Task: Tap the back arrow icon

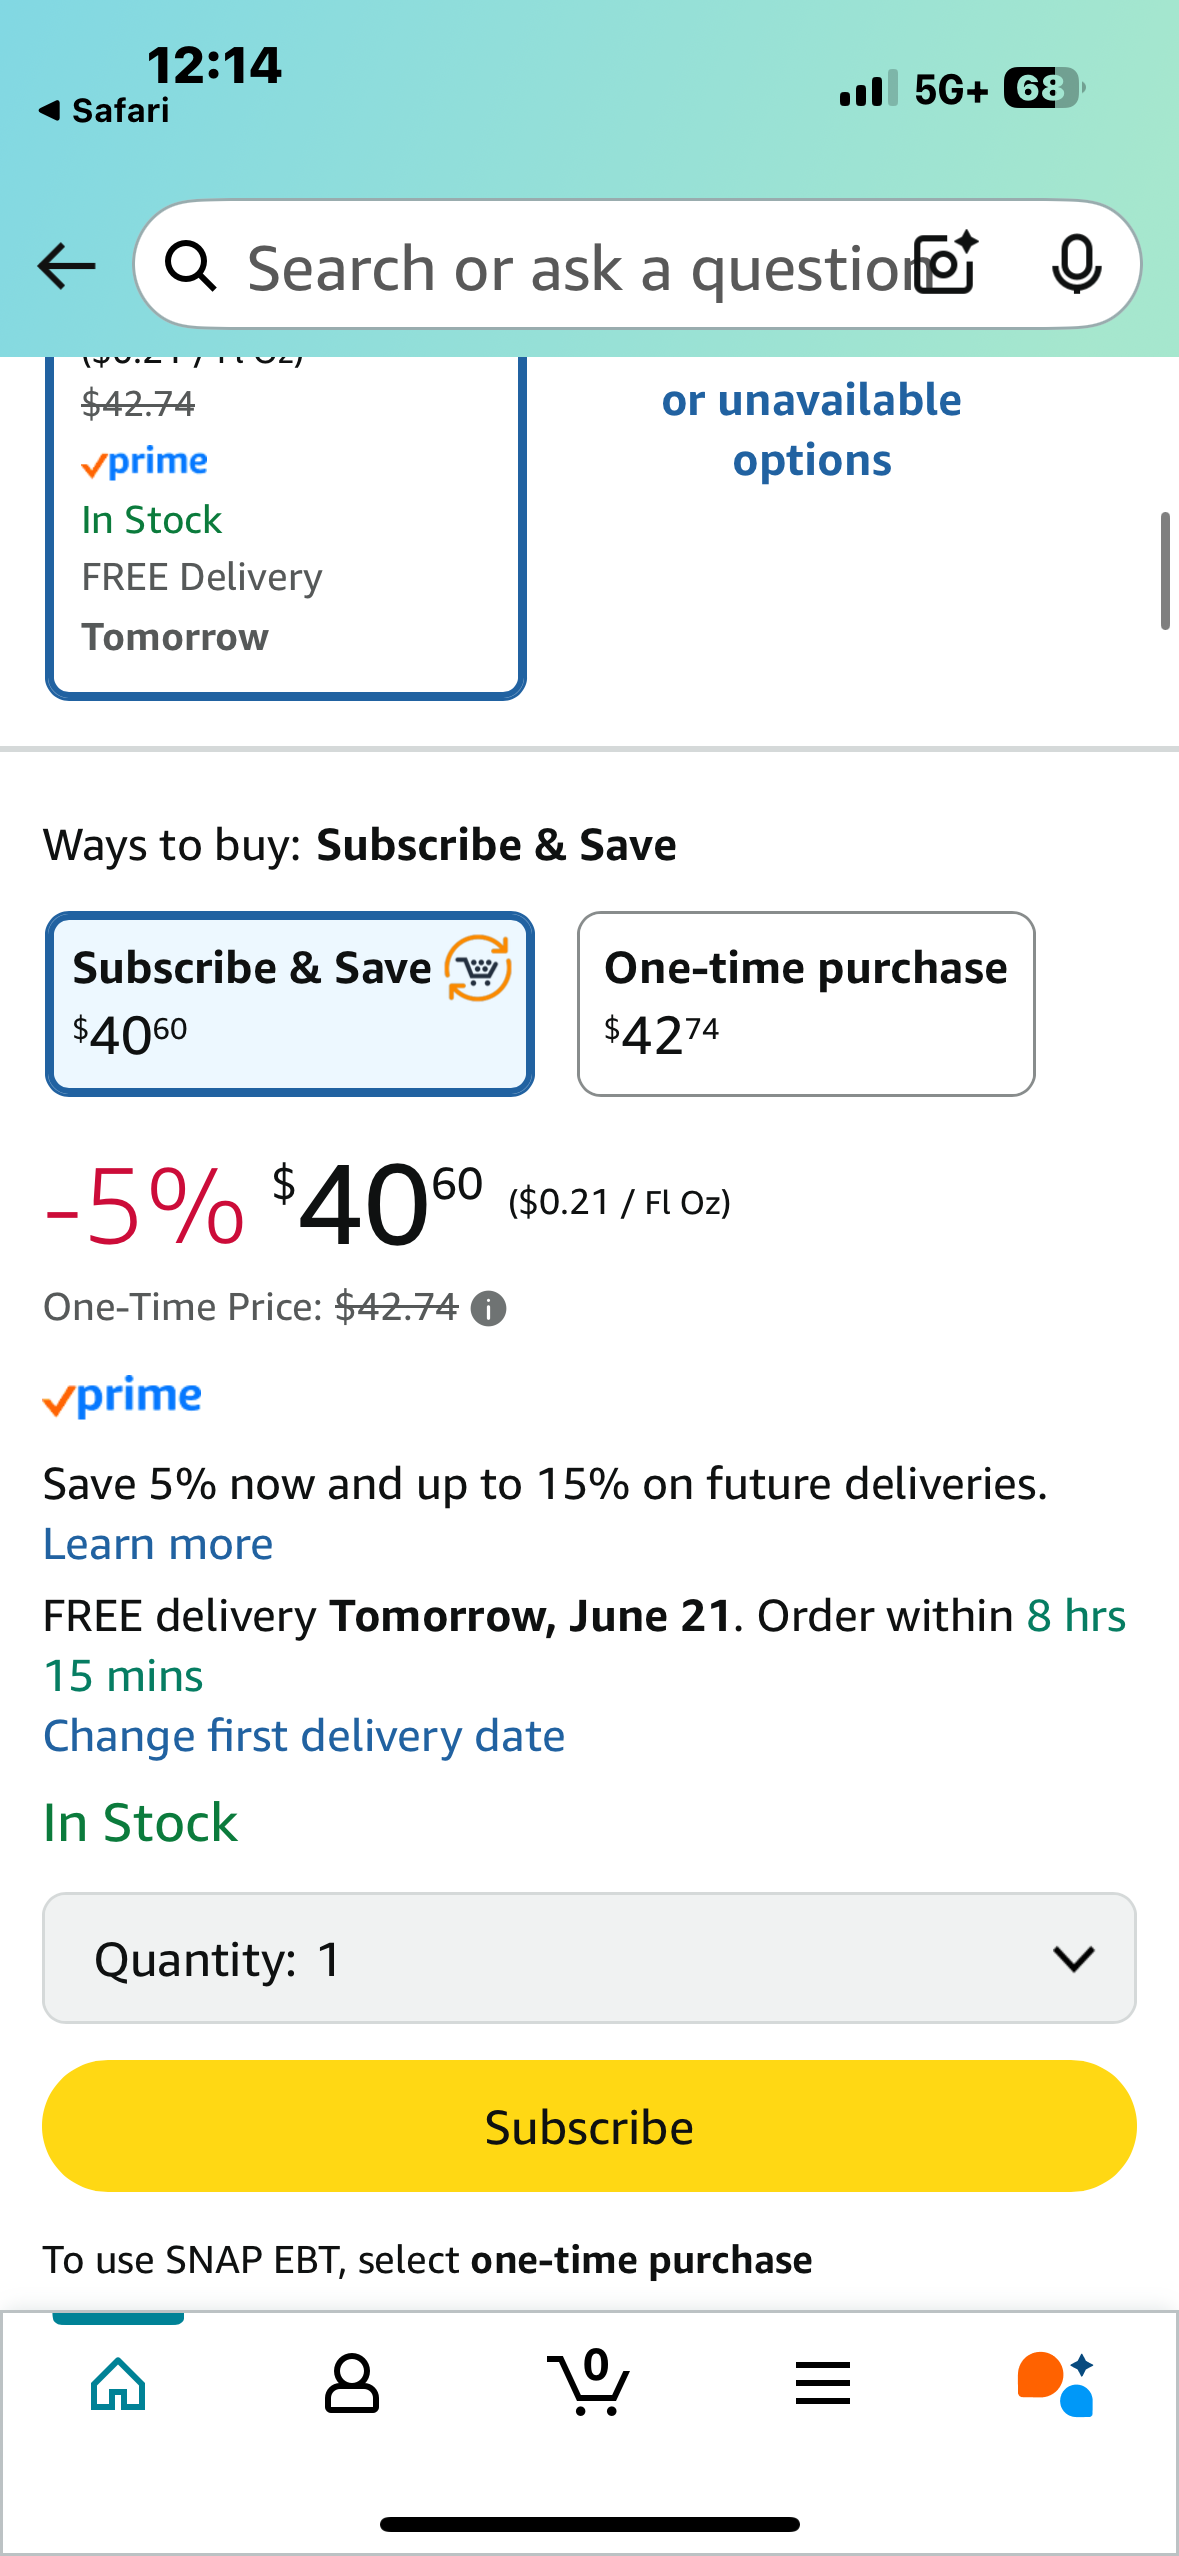Action: point(66,266)
